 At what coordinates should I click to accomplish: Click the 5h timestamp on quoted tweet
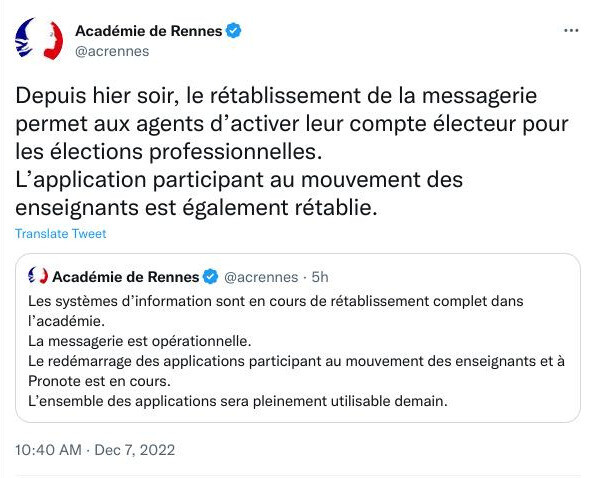click(x=320, y=277)
